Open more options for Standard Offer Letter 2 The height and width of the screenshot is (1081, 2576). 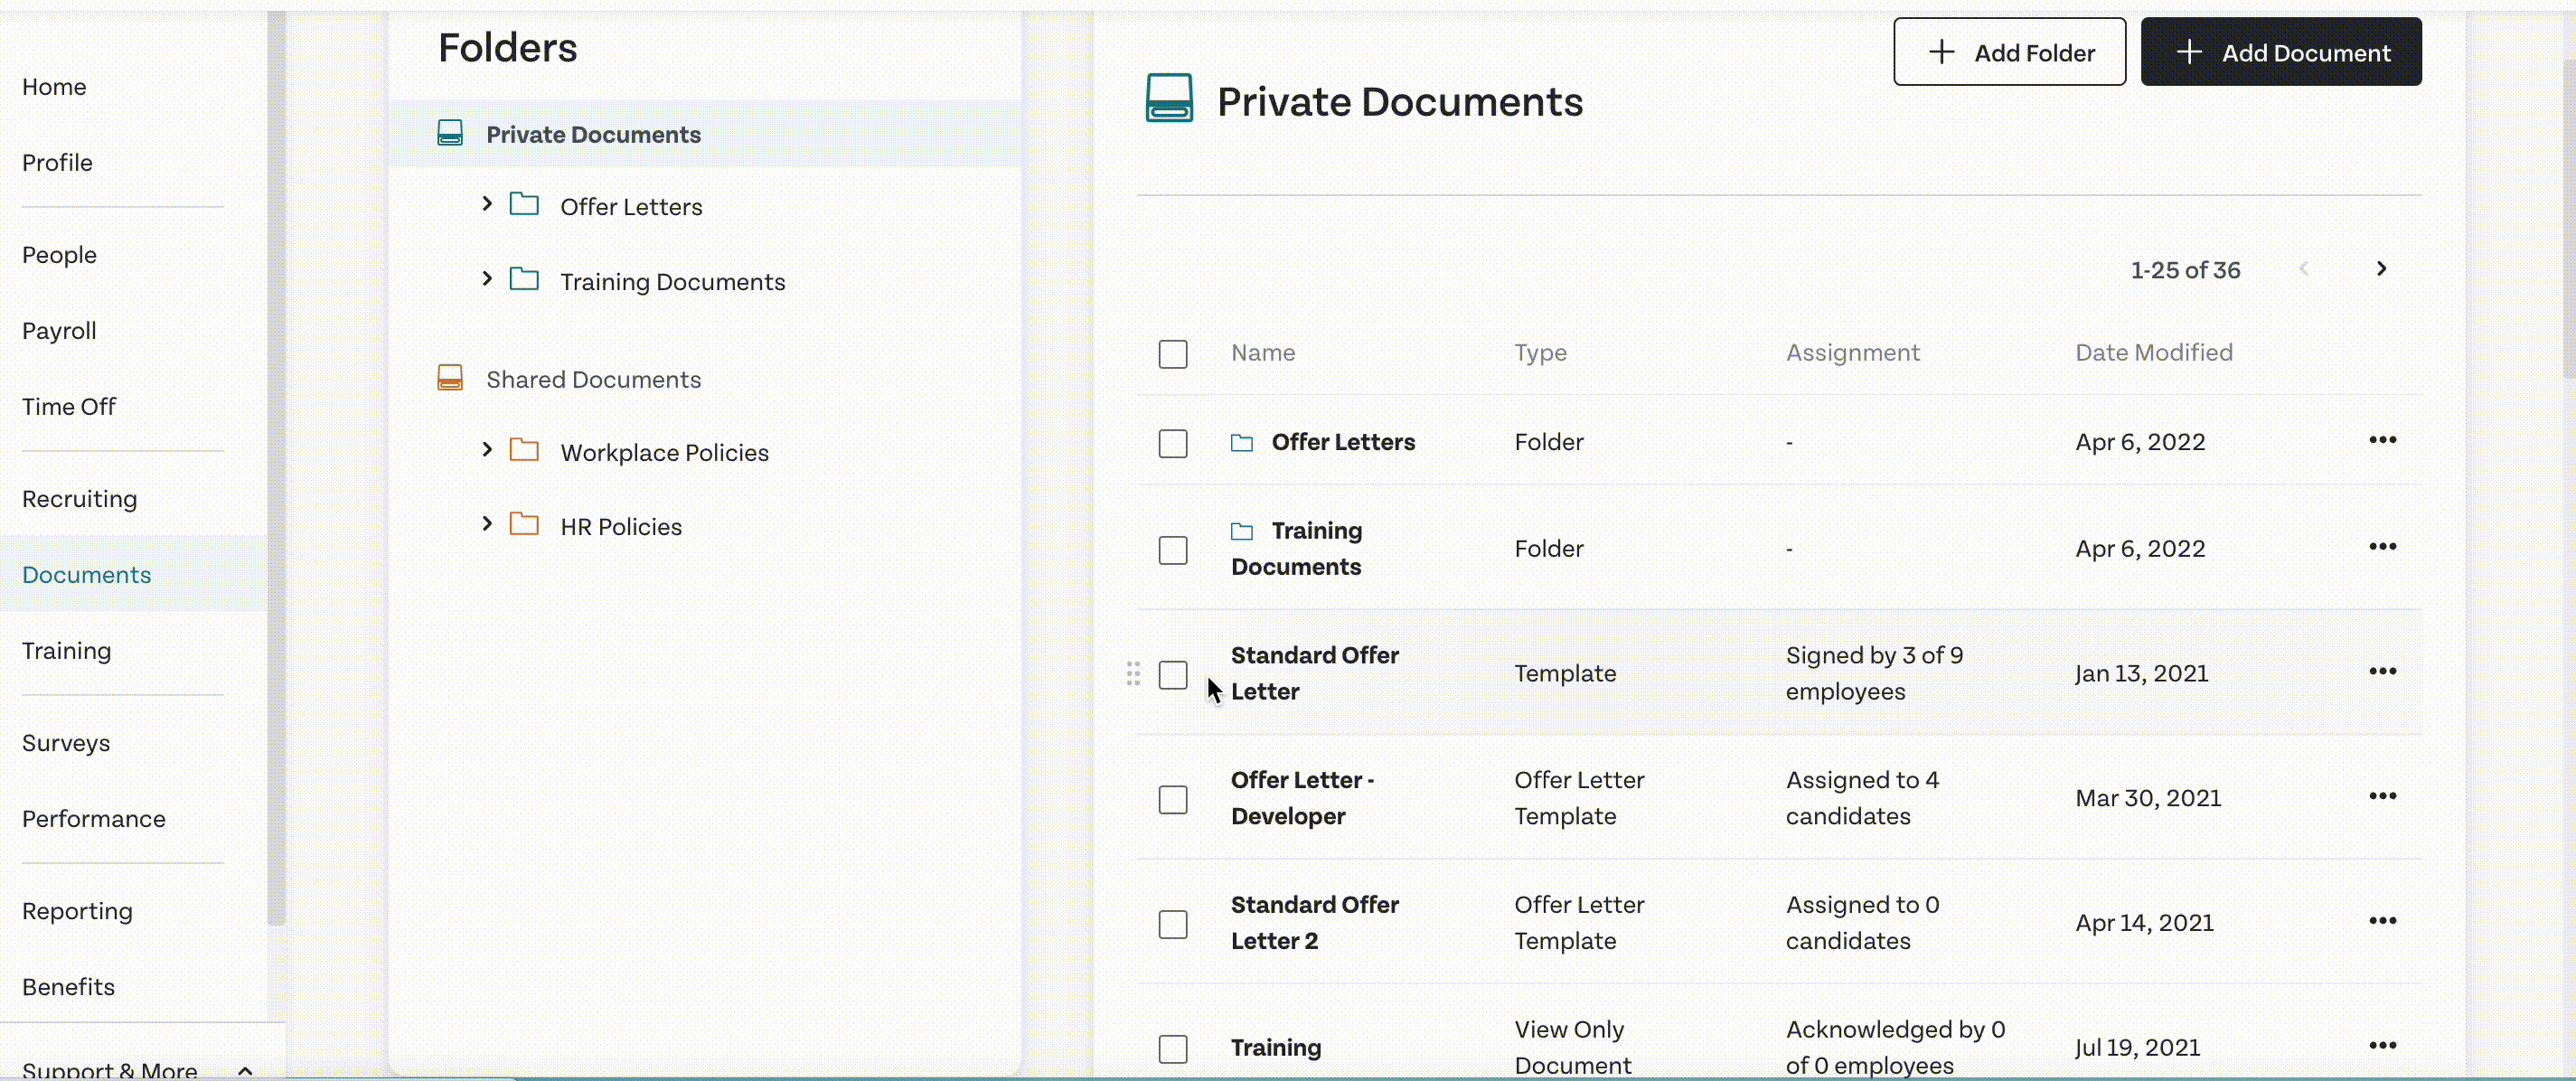pos(2382,921)
